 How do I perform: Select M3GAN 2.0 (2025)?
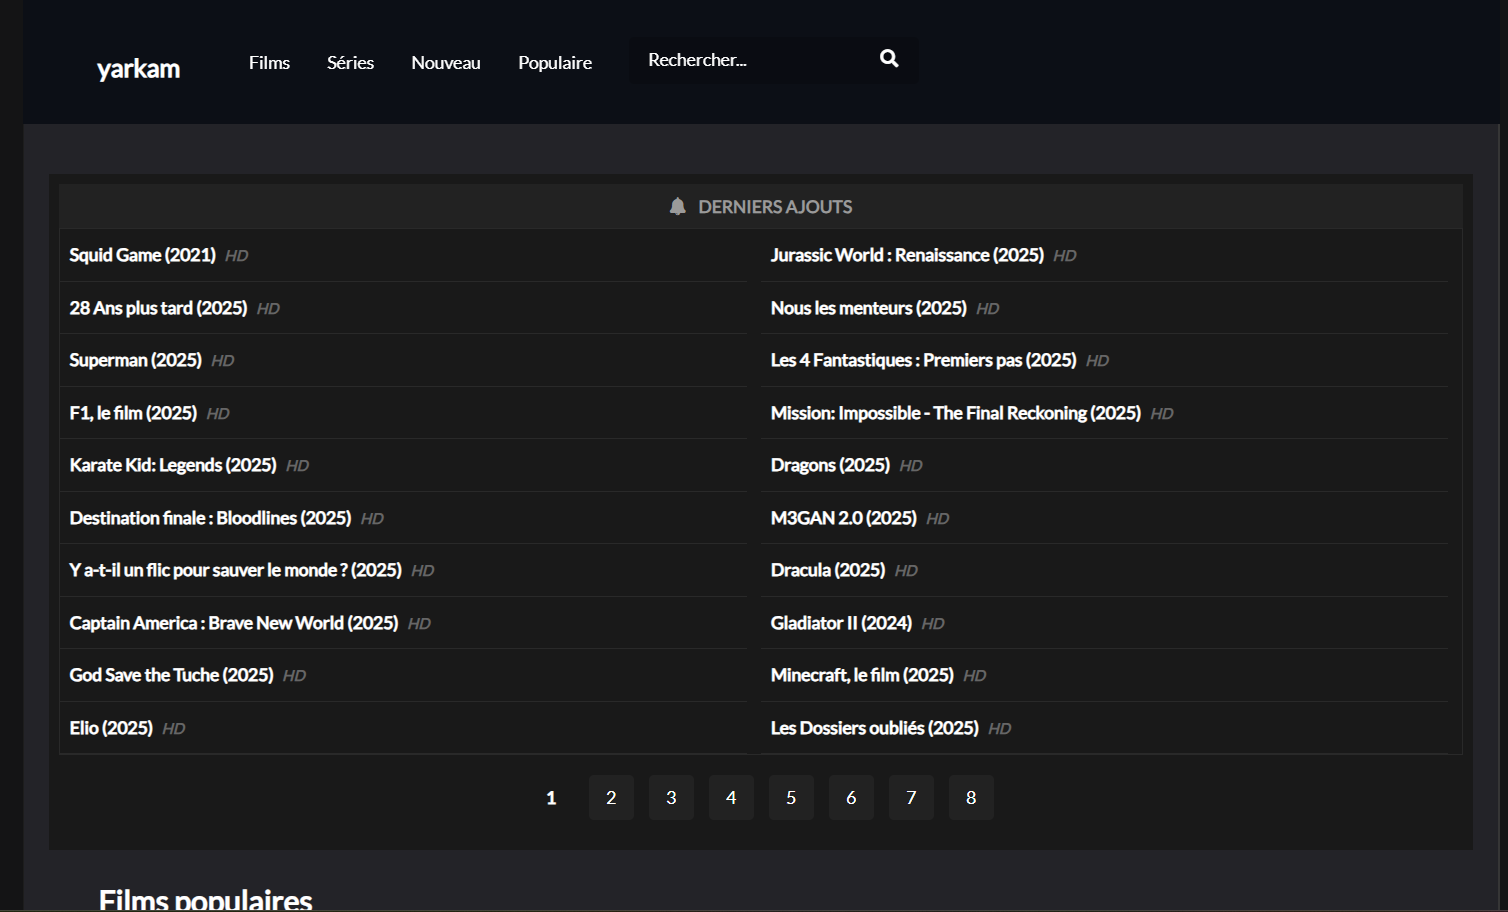pyautogui.click(x=843, y=518)
